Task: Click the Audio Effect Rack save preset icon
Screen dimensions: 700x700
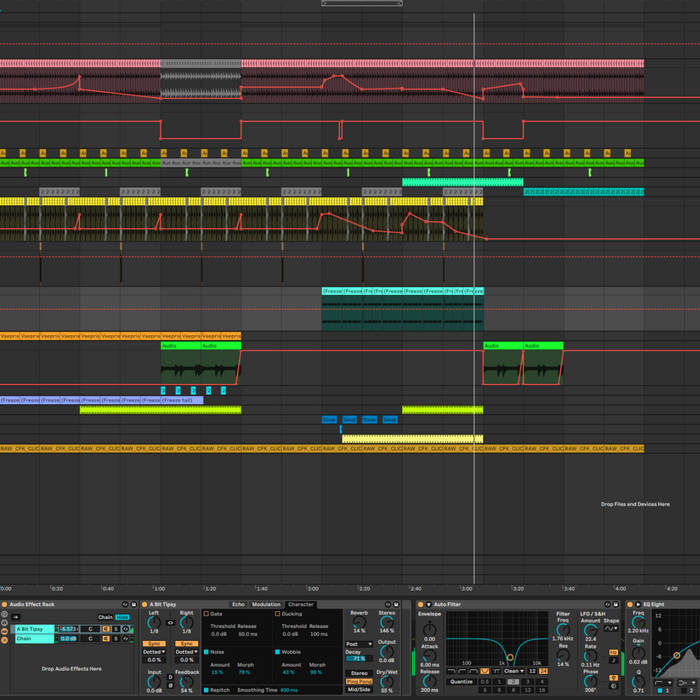Action: pos(133,605)
